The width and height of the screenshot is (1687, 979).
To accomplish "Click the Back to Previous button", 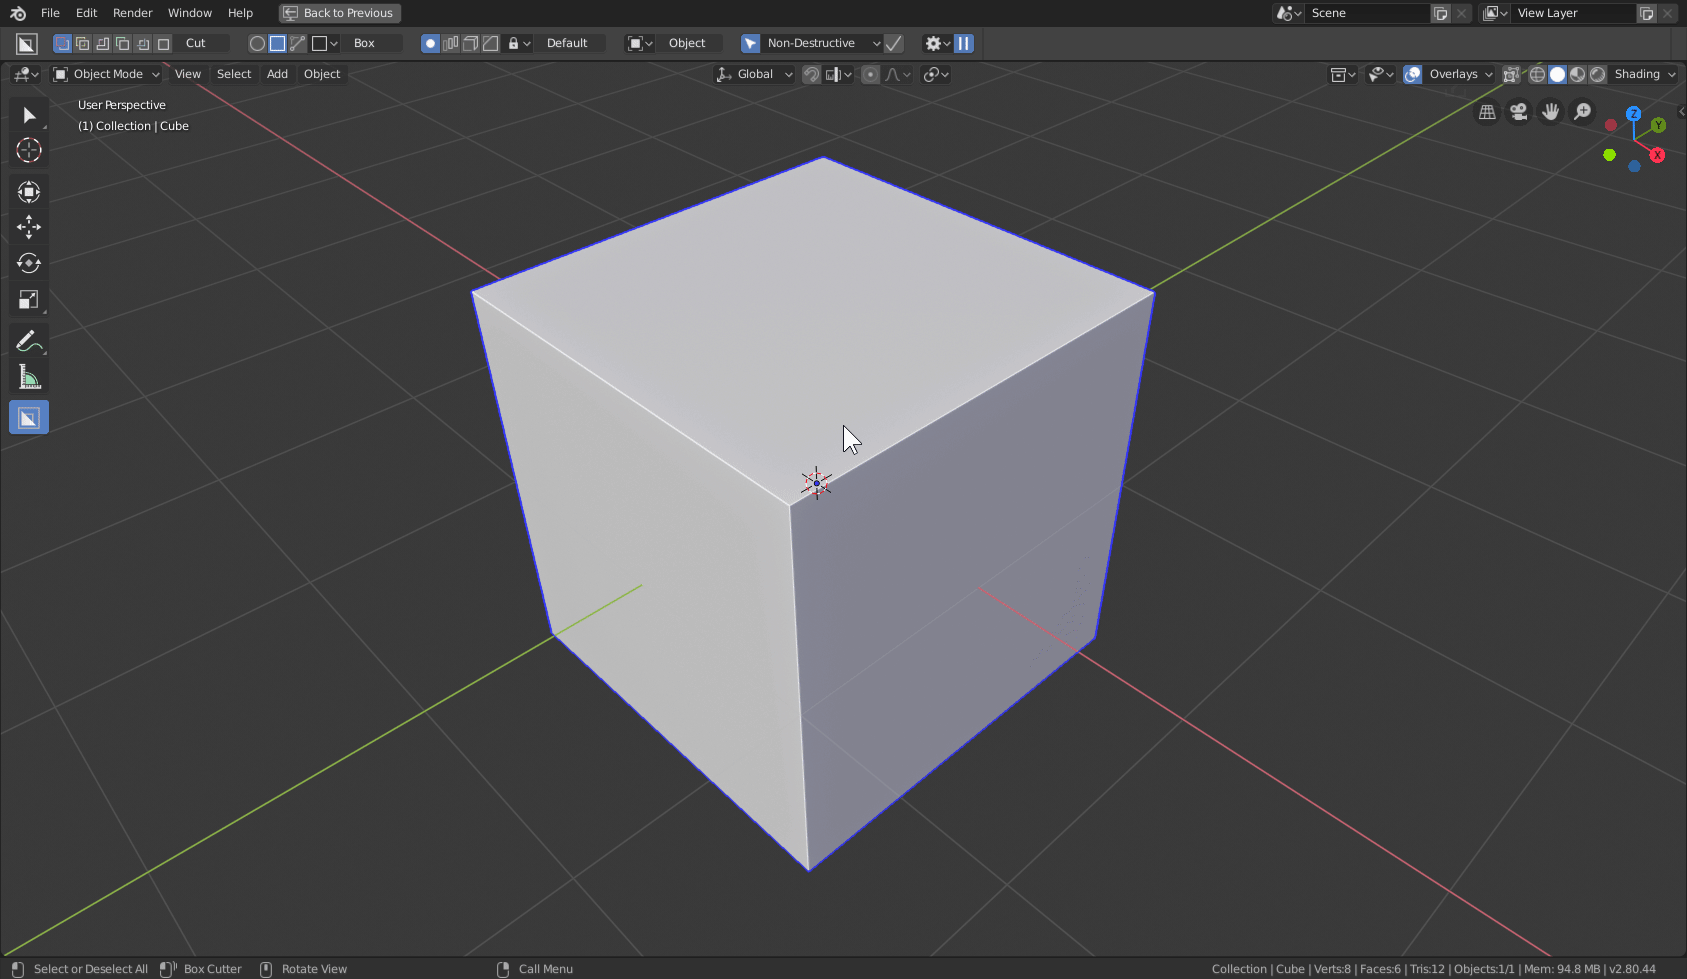I will click(339, 13).
